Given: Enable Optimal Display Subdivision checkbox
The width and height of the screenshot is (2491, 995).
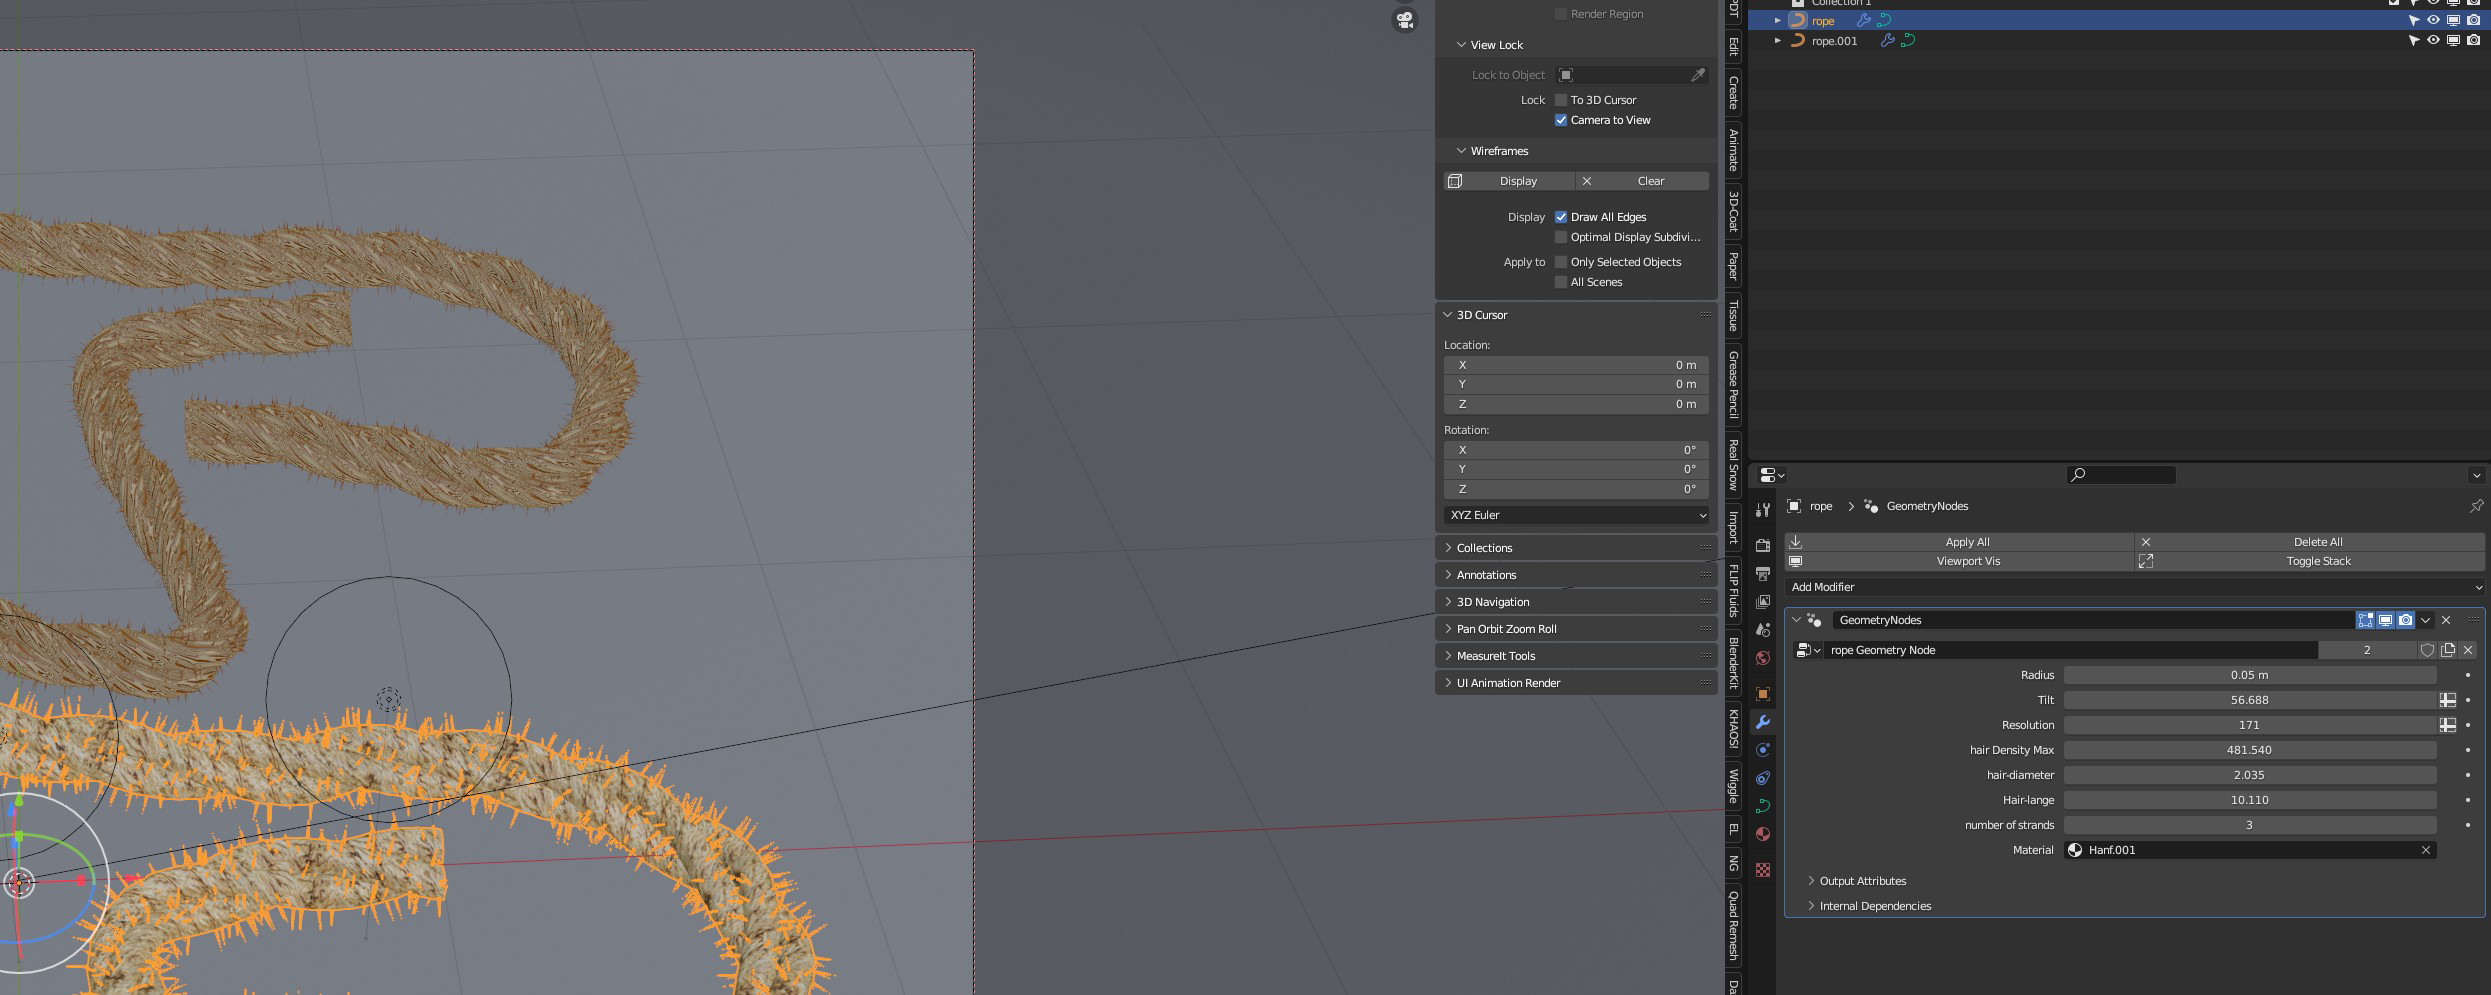Looking at the screenshot, I should pos(1561,237).
